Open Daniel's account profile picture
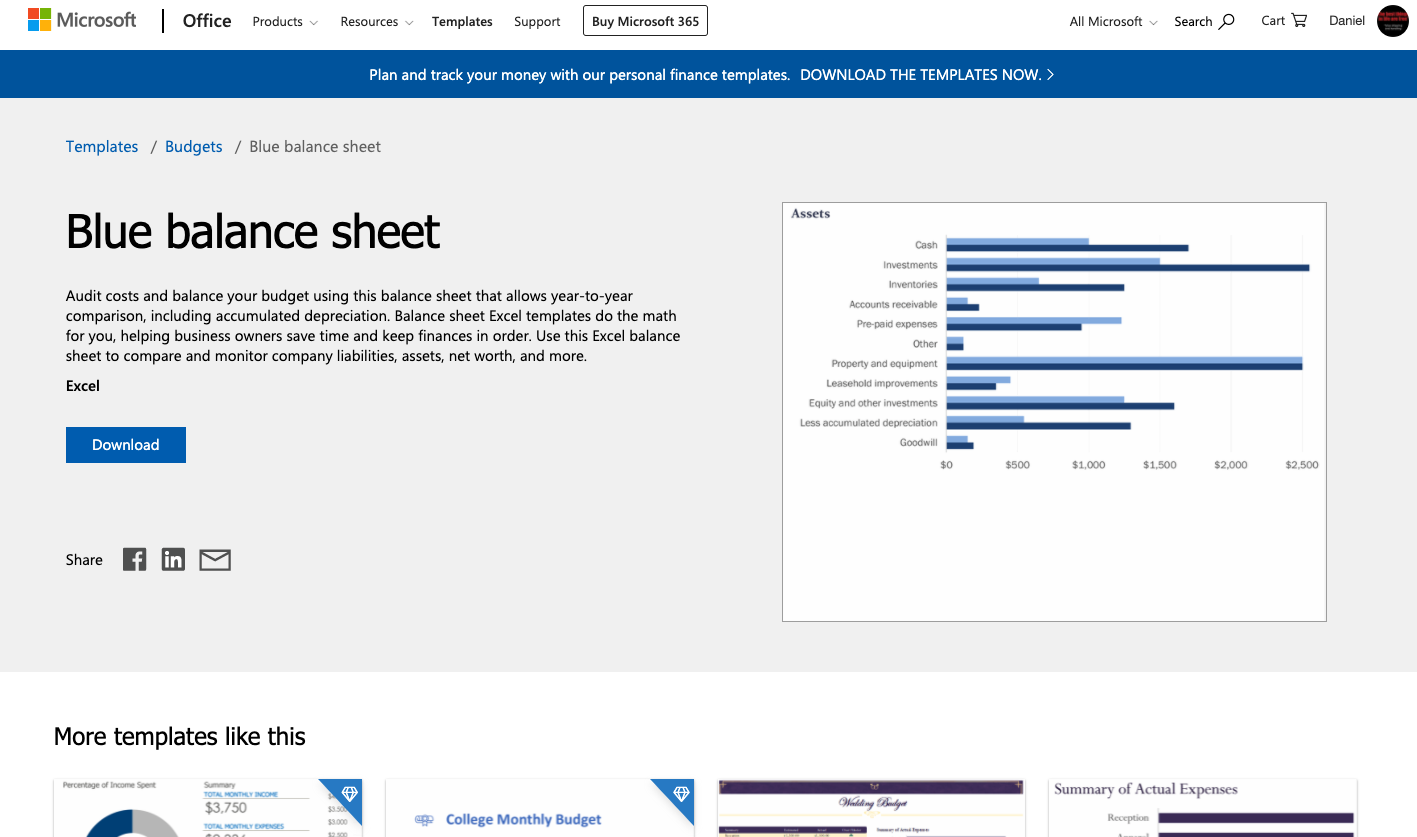This screenshot has height=837, width=1417. [x=1392, y=21]
